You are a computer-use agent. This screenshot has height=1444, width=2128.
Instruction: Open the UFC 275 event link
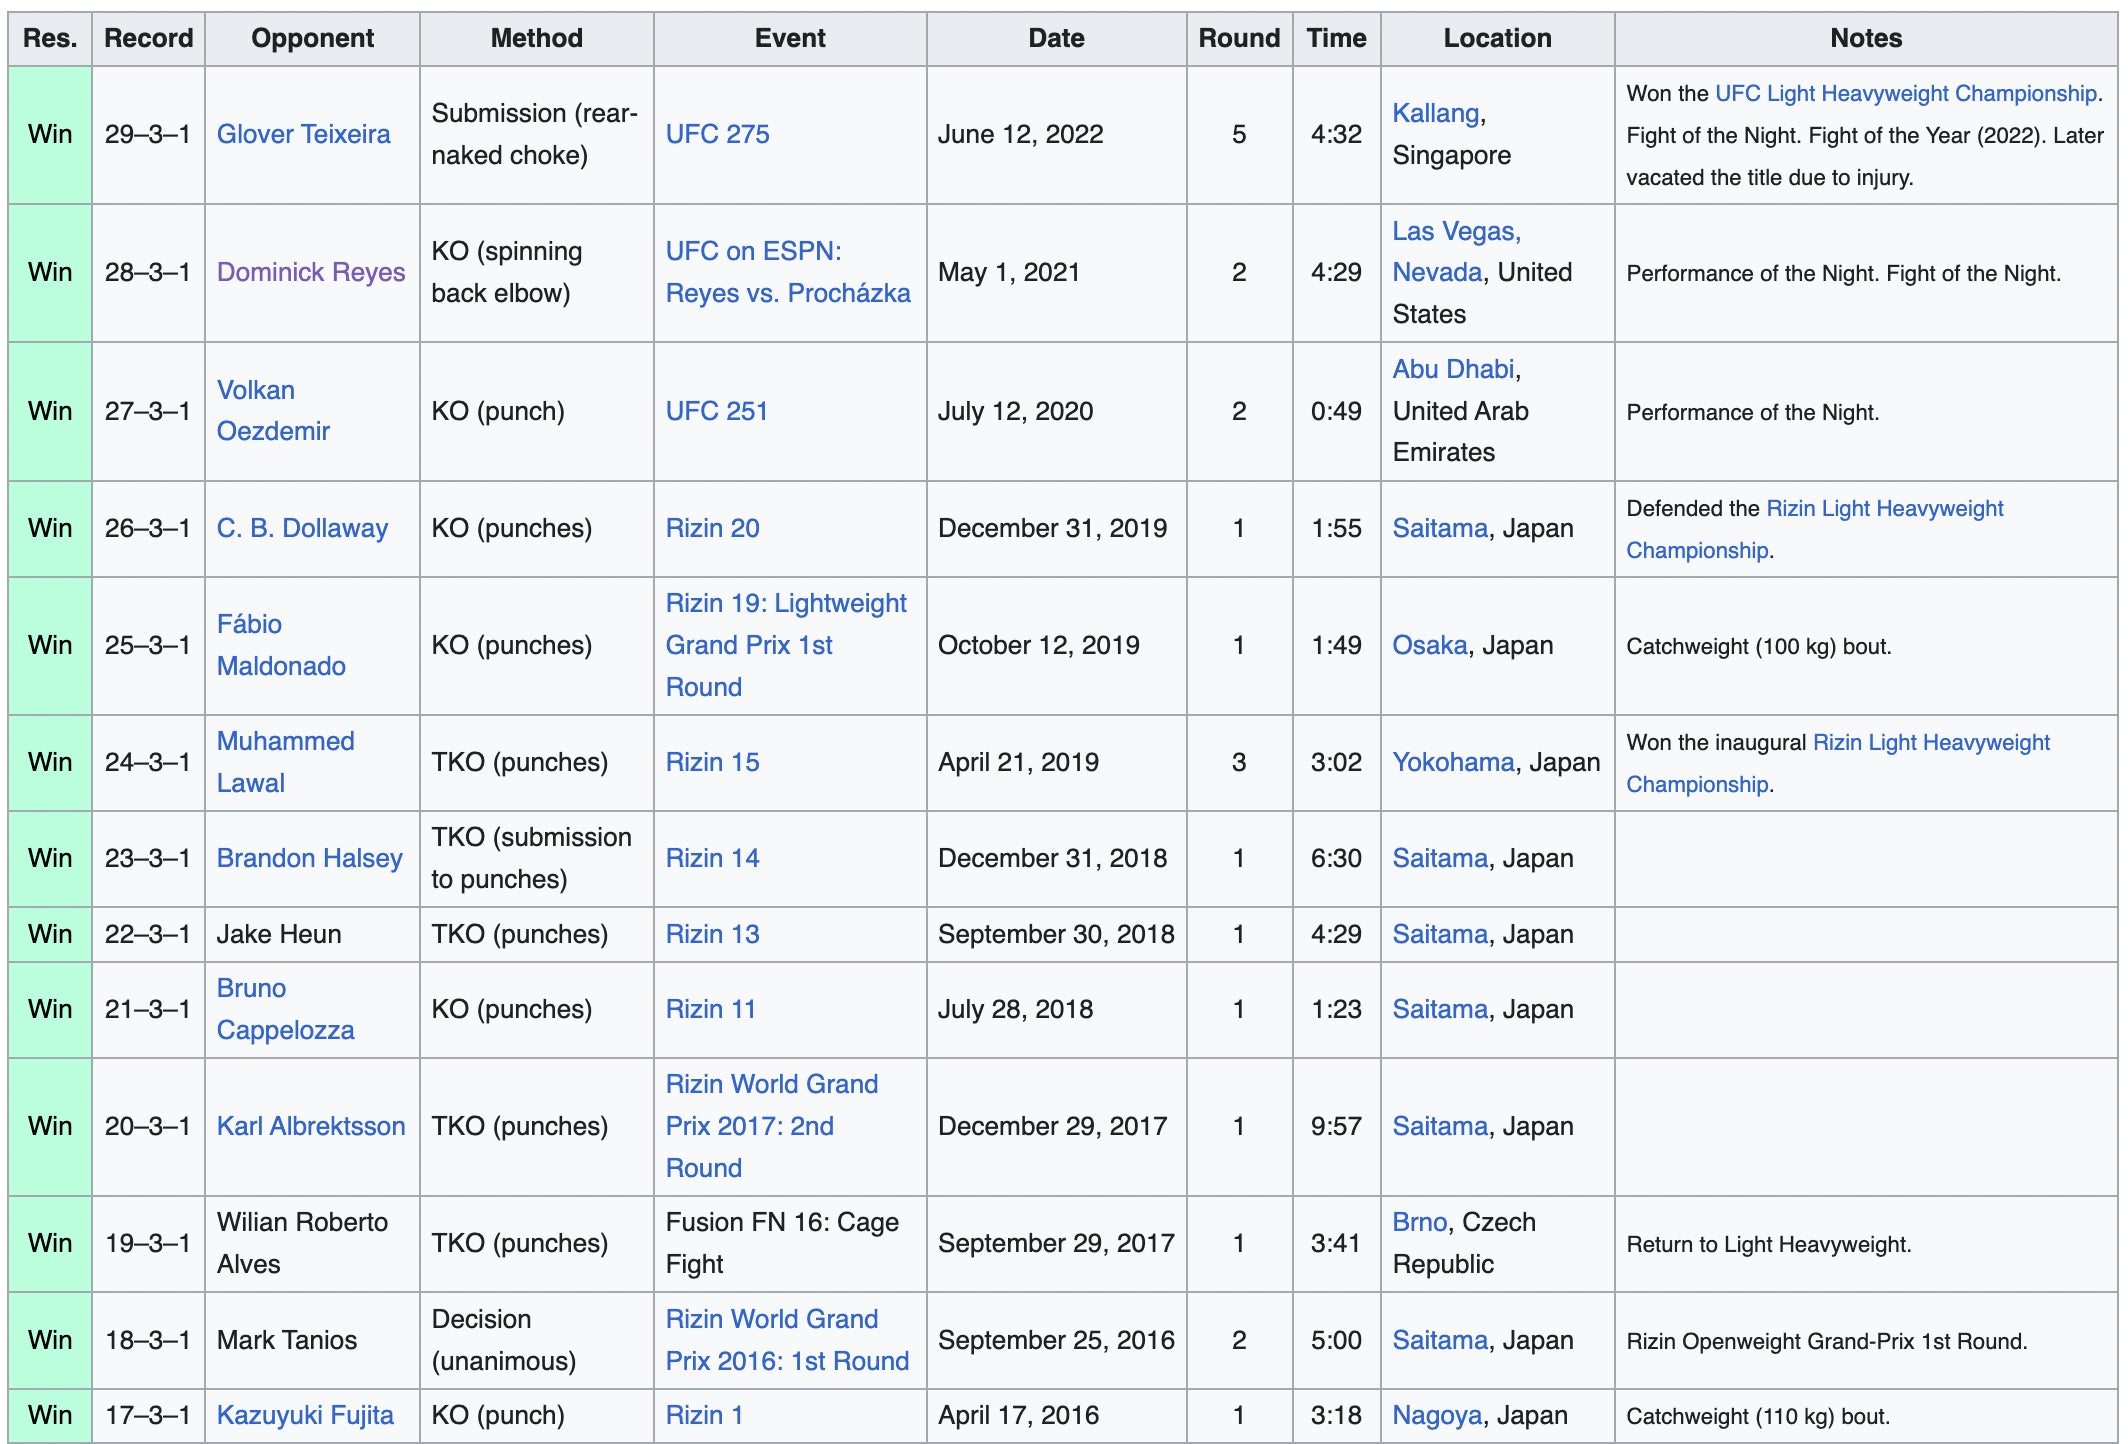pos(717,134)
